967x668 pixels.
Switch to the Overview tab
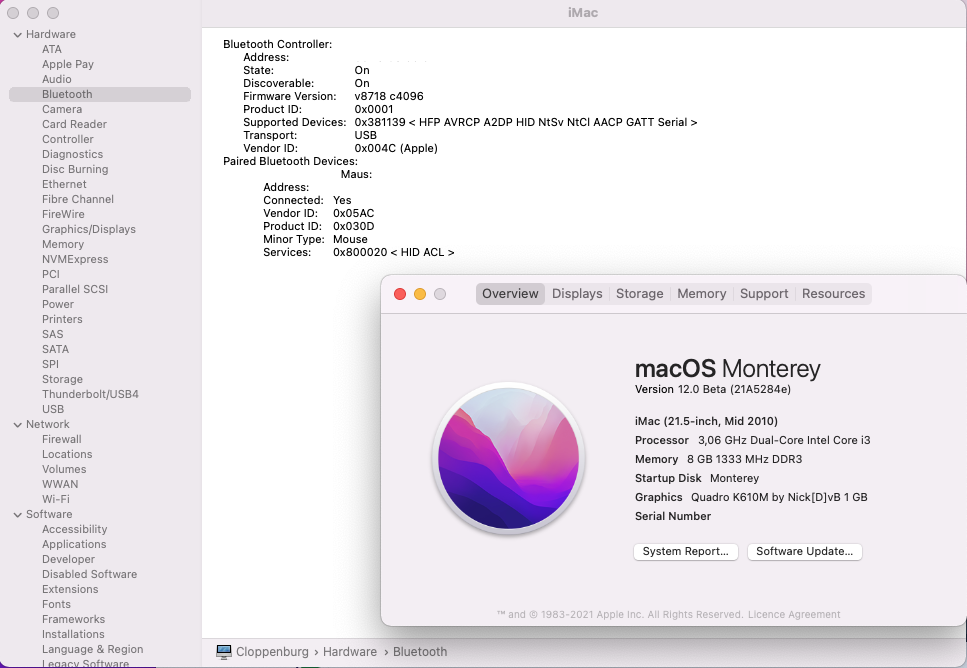pos(510,294)
